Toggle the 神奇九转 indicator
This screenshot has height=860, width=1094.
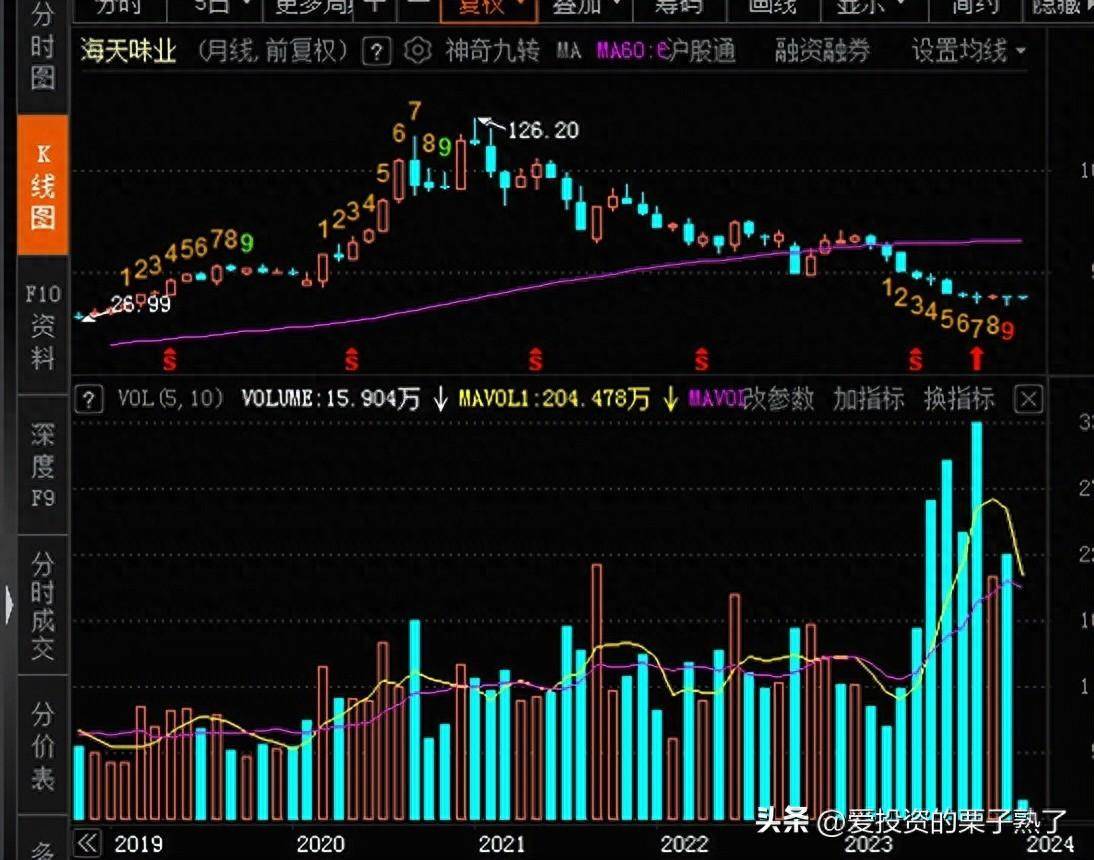tap(492, 51)
